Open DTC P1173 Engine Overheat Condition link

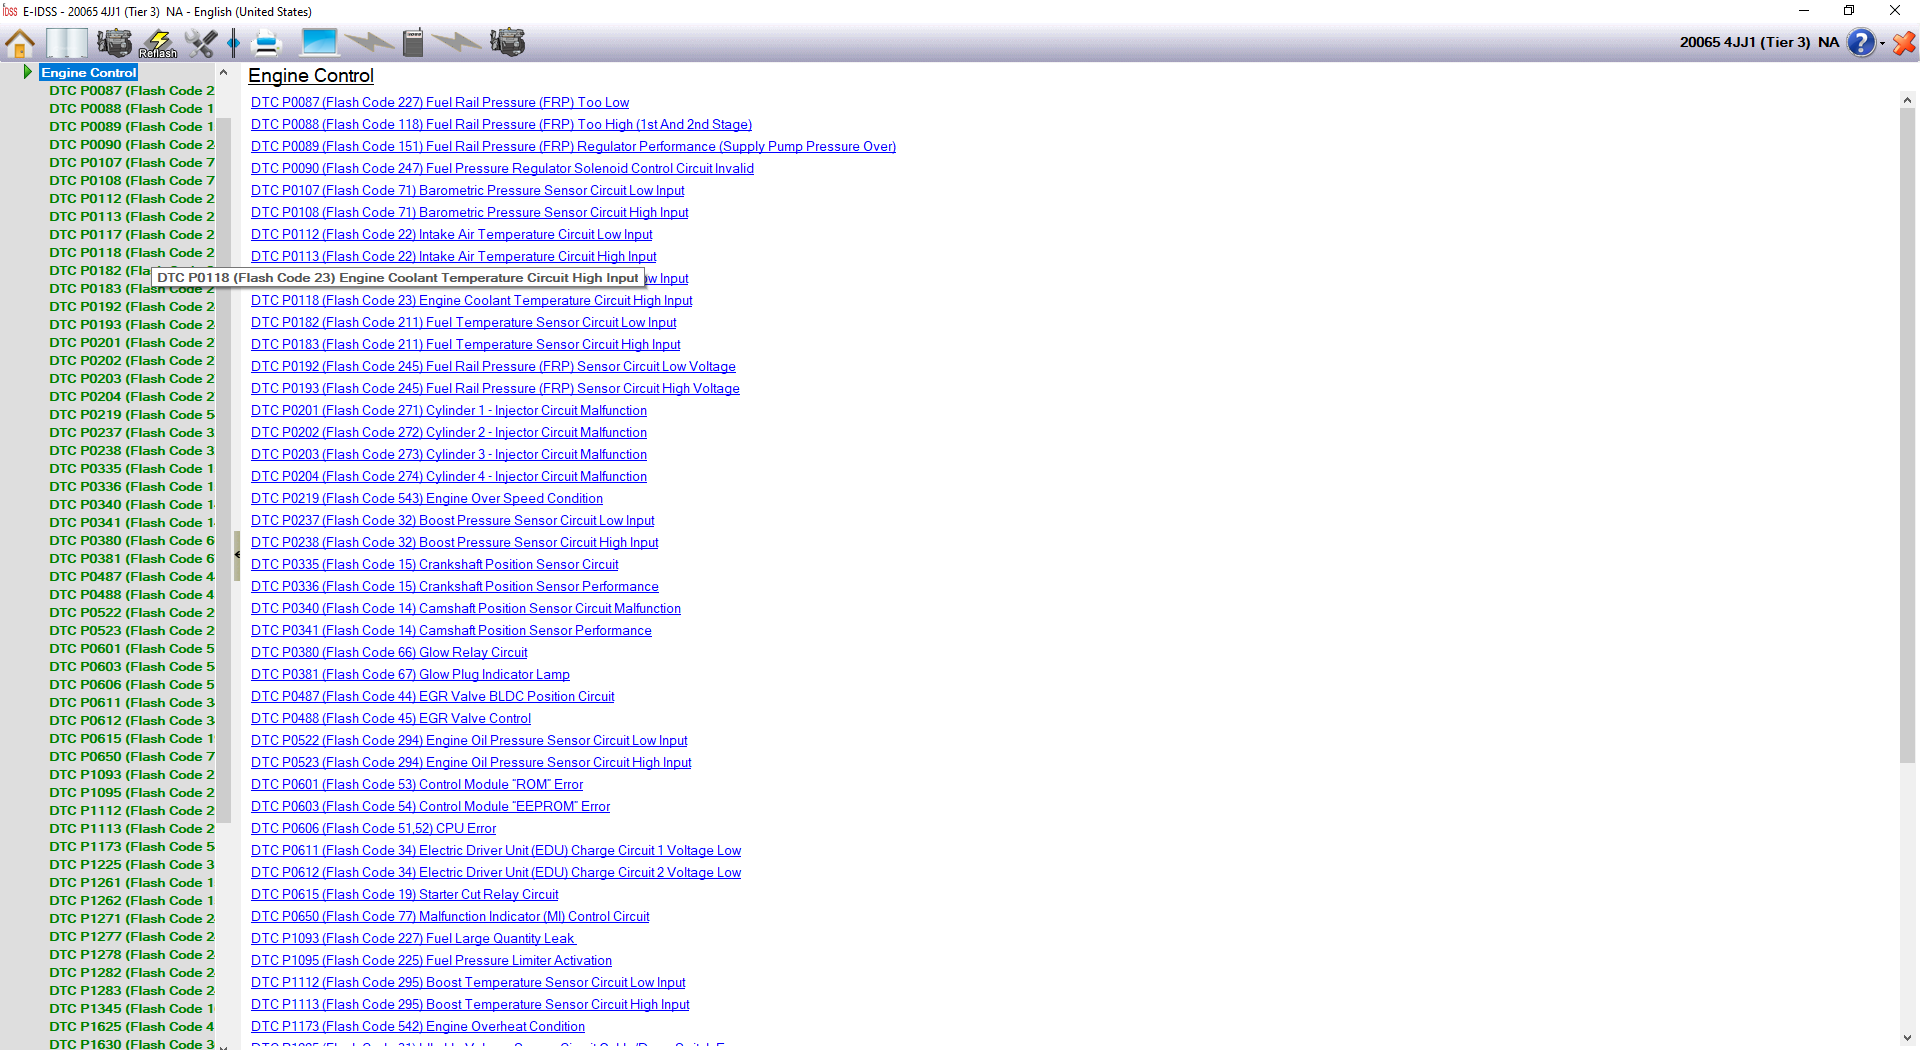[417, 1027]
